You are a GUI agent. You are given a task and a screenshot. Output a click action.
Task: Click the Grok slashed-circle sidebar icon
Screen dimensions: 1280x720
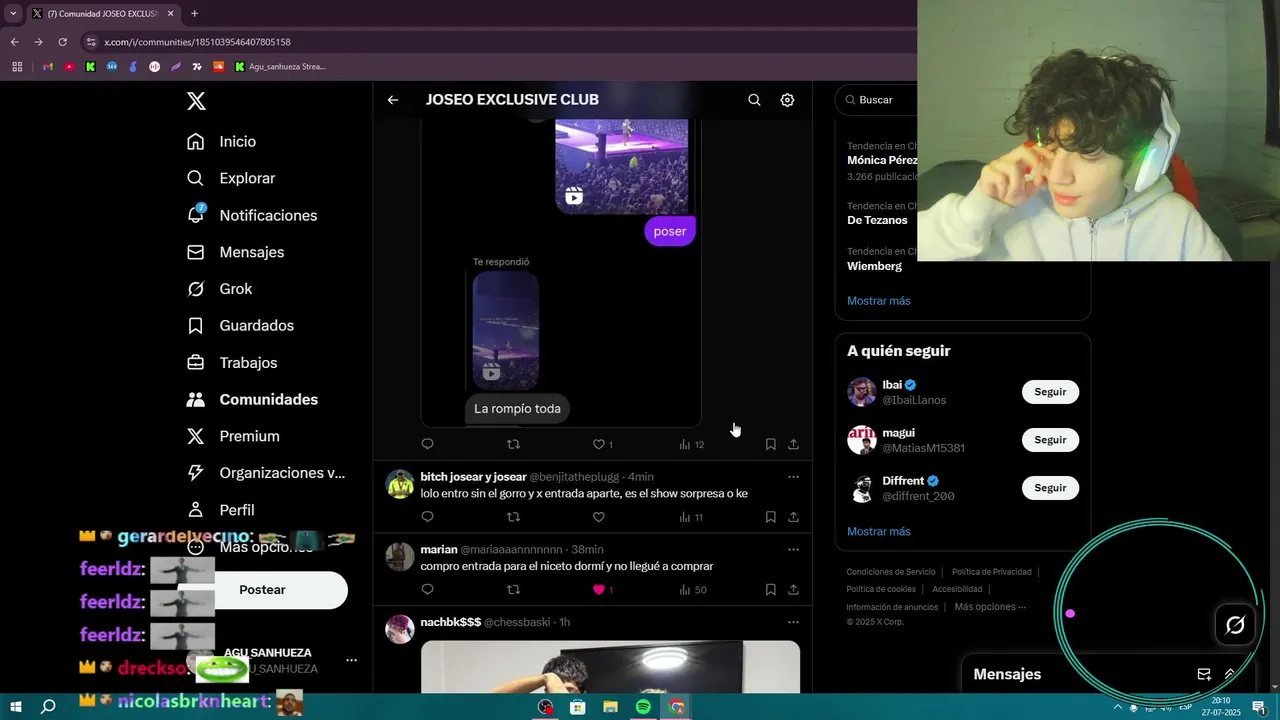pyautogui.click(x=196, y=289)
